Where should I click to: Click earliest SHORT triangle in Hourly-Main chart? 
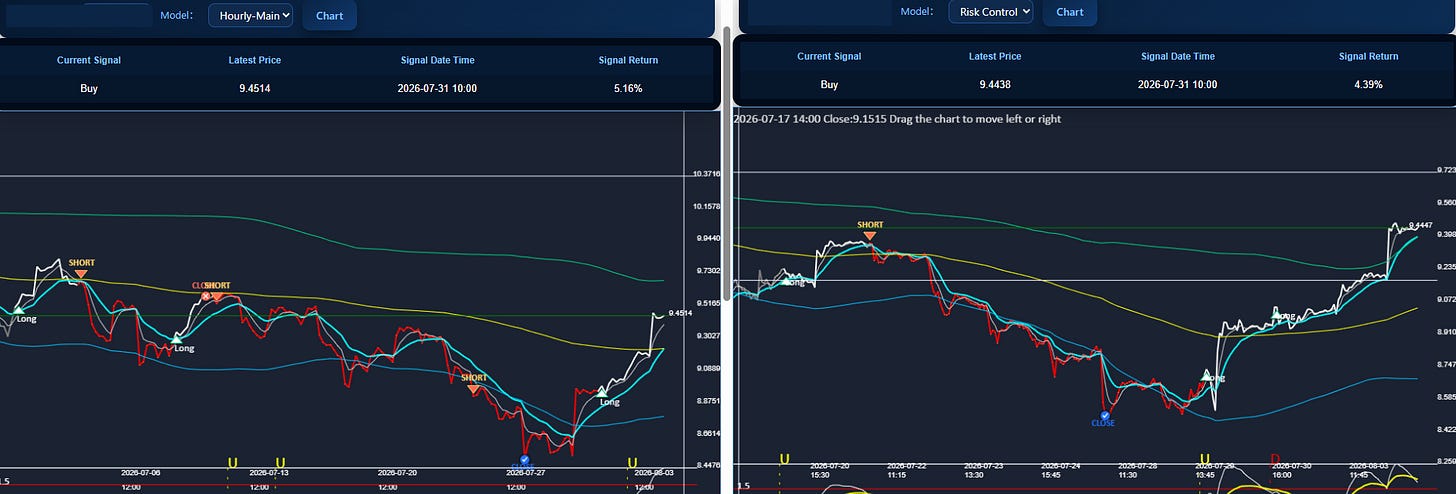[81, 273]
